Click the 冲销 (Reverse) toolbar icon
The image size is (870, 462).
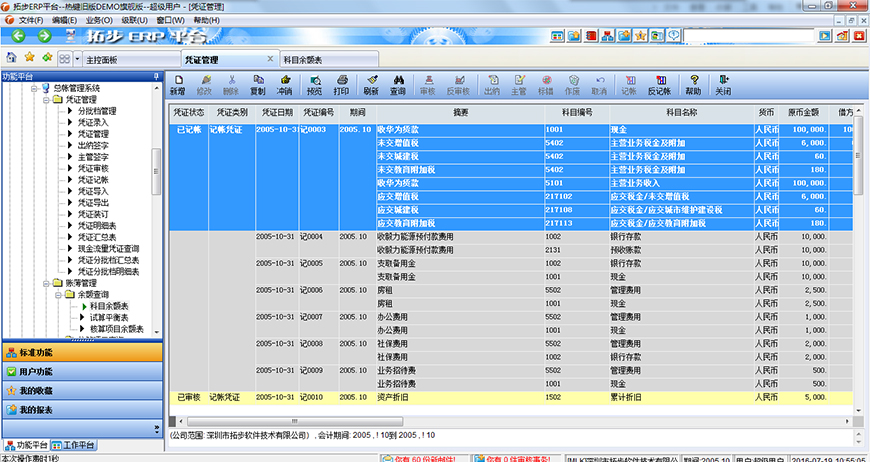[284, 84]
